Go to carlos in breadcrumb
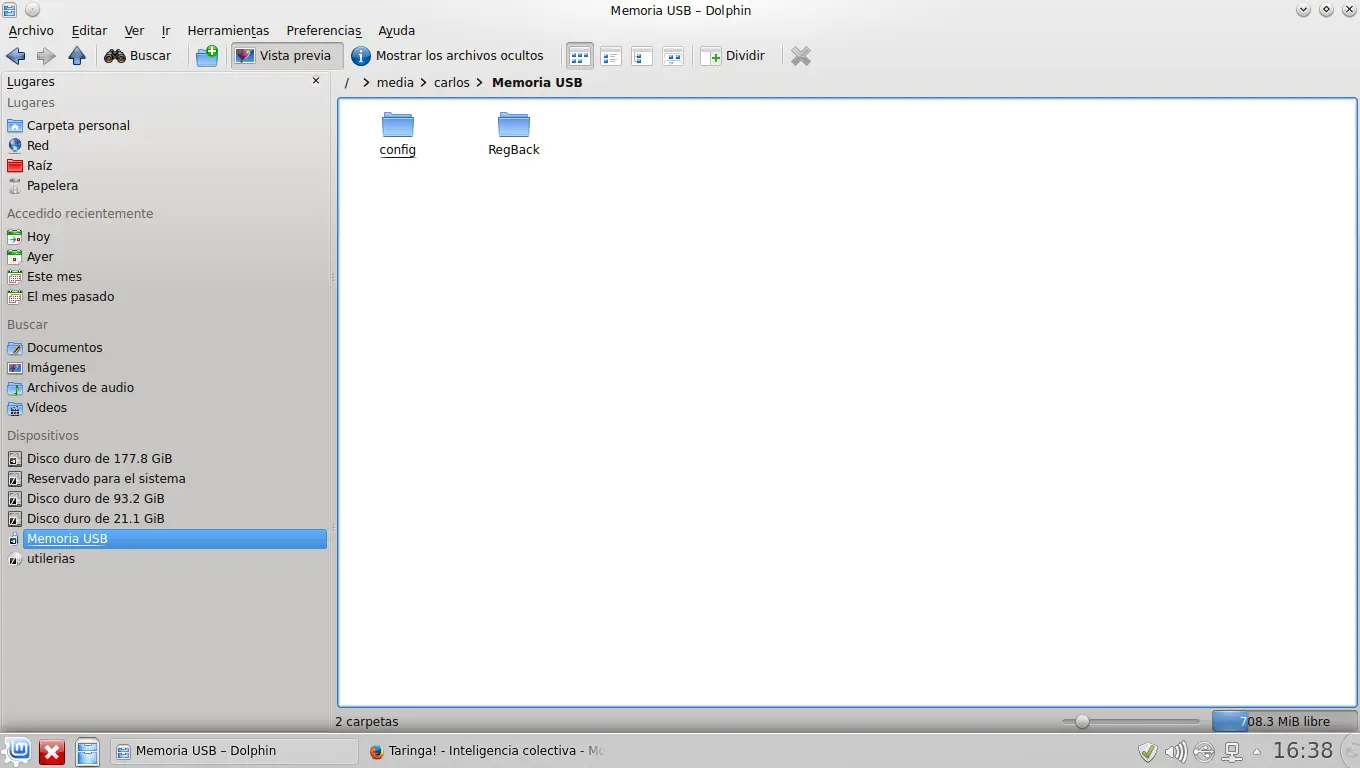The image size is (1360, 768). (x=452, y=83)
